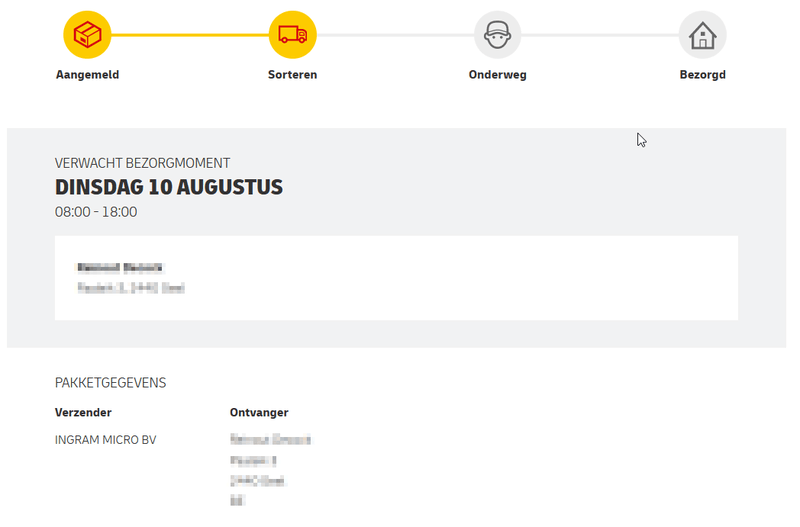Click the Onderweg courier face icon
This screenshot has height=527, width=800.
[497, 35]
